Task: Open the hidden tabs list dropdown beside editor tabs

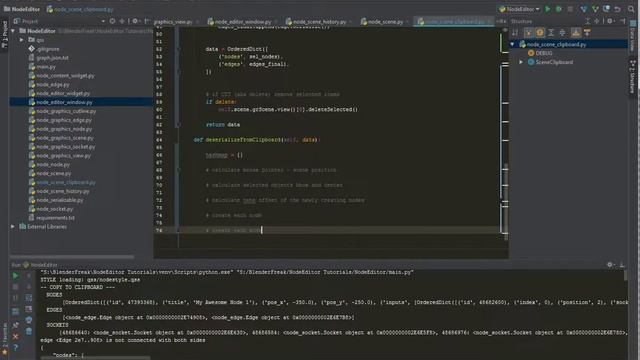Action: click(501, 21)
